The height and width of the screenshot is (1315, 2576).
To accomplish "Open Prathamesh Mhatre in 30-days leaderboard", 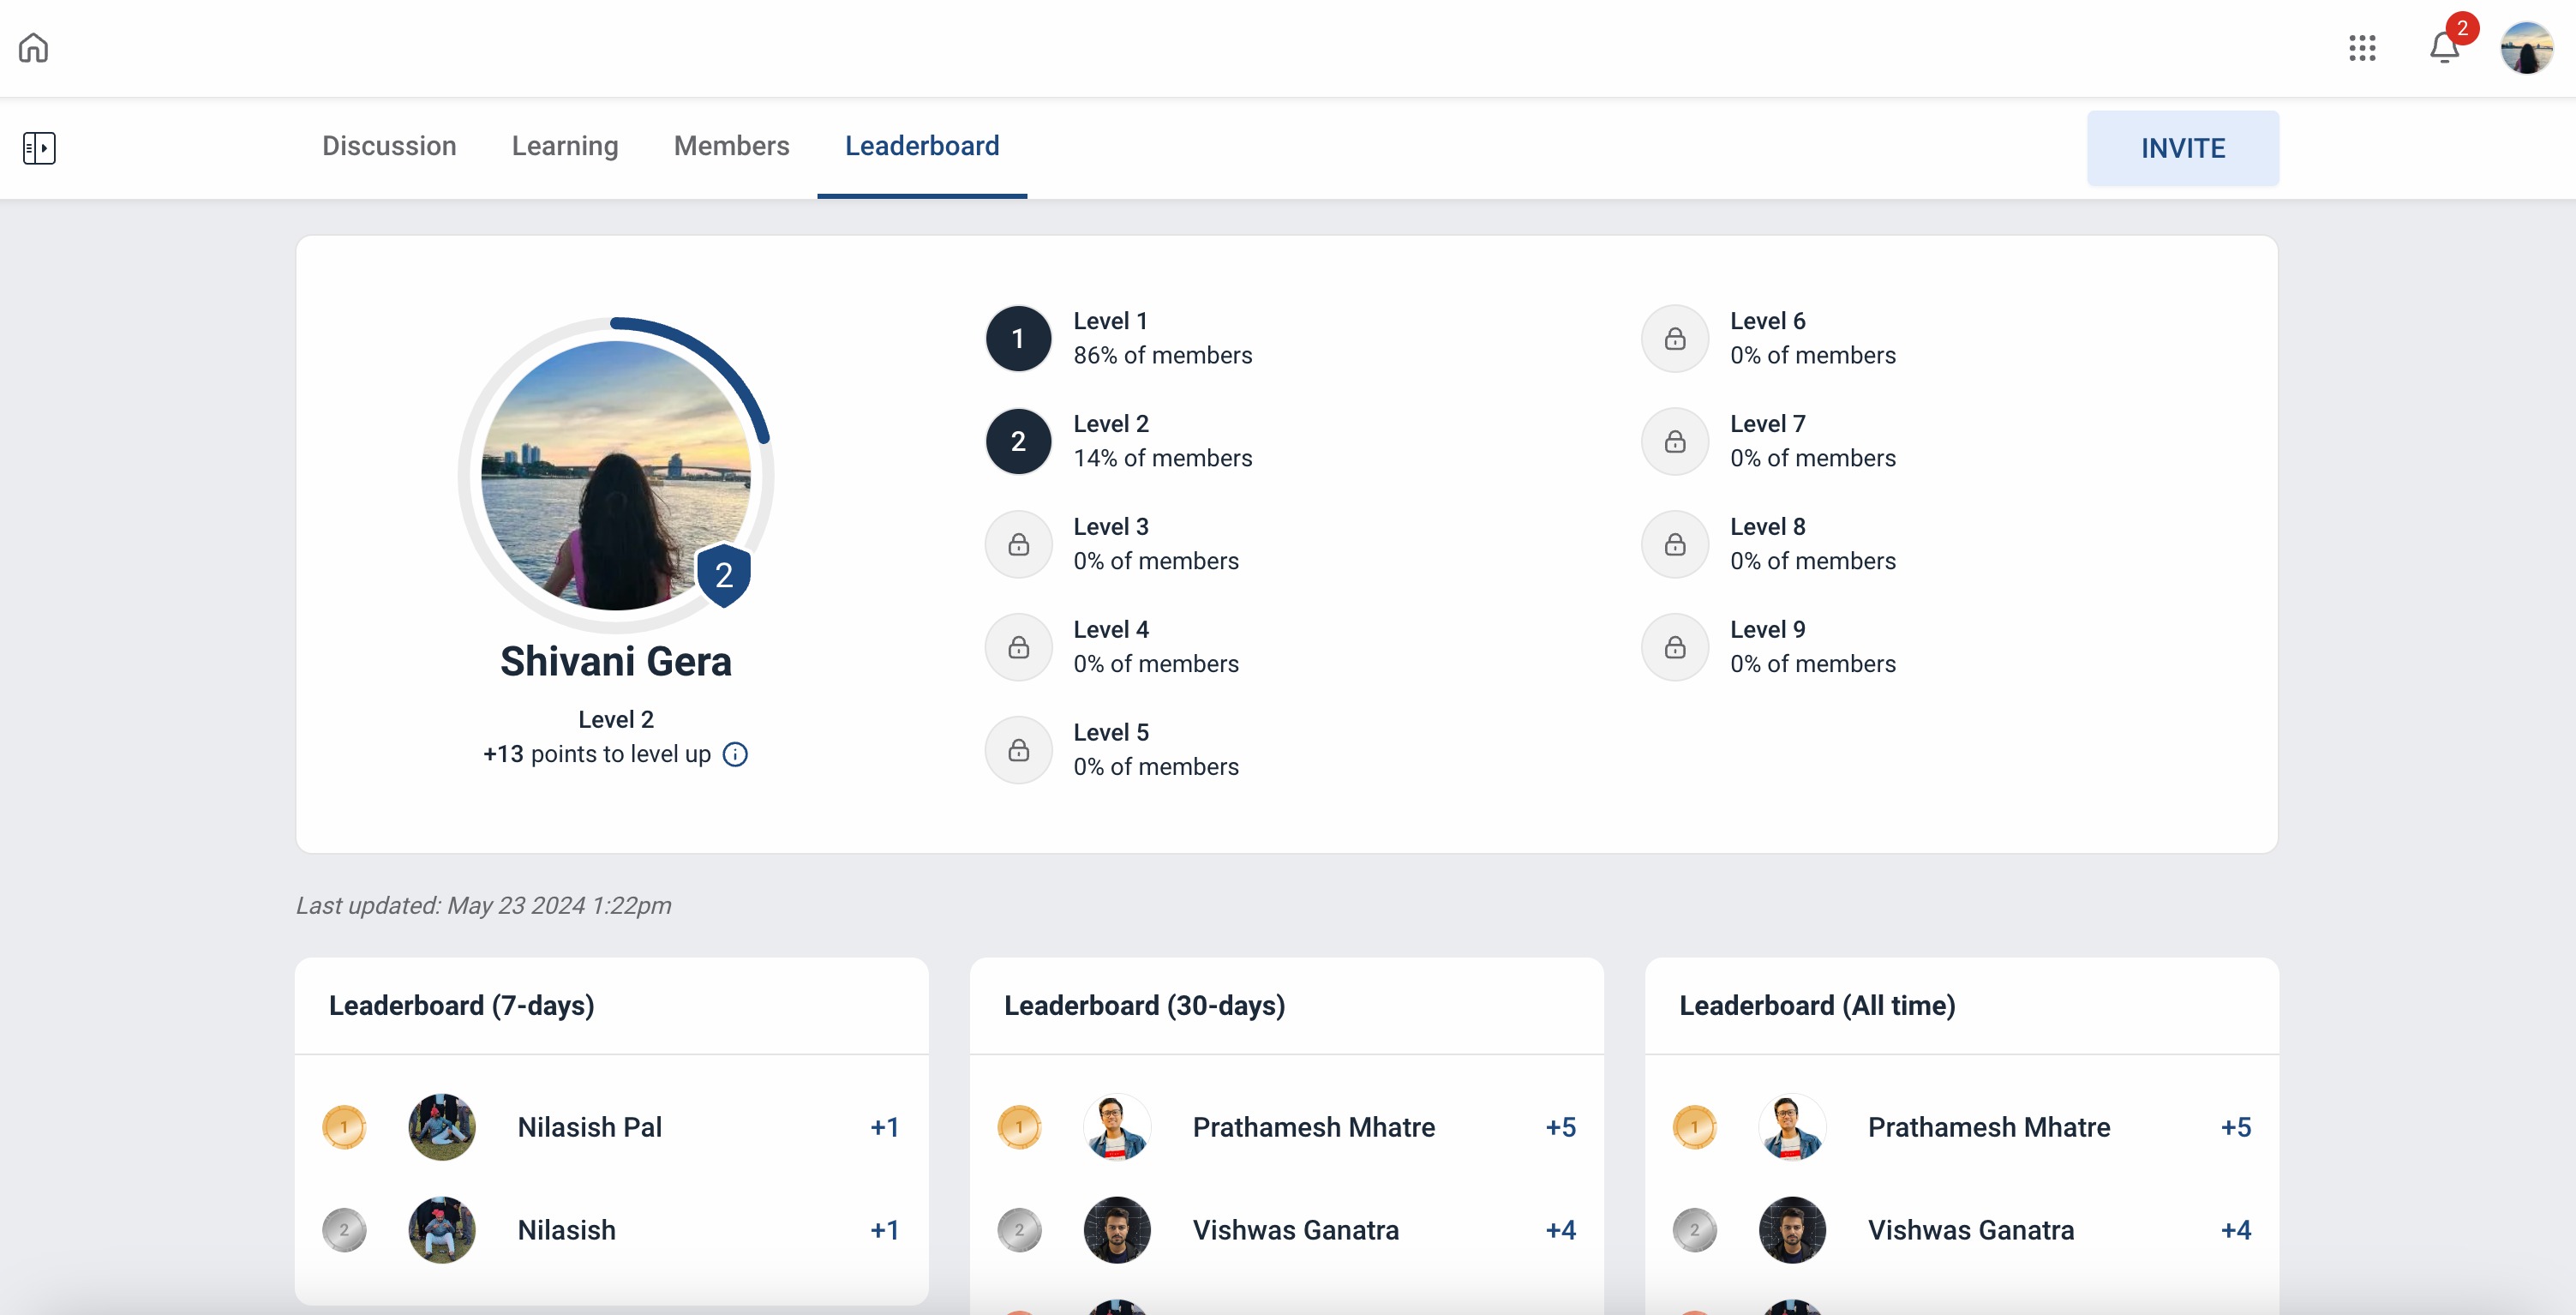I will pyautogui.click(x=1313, y=1127).
